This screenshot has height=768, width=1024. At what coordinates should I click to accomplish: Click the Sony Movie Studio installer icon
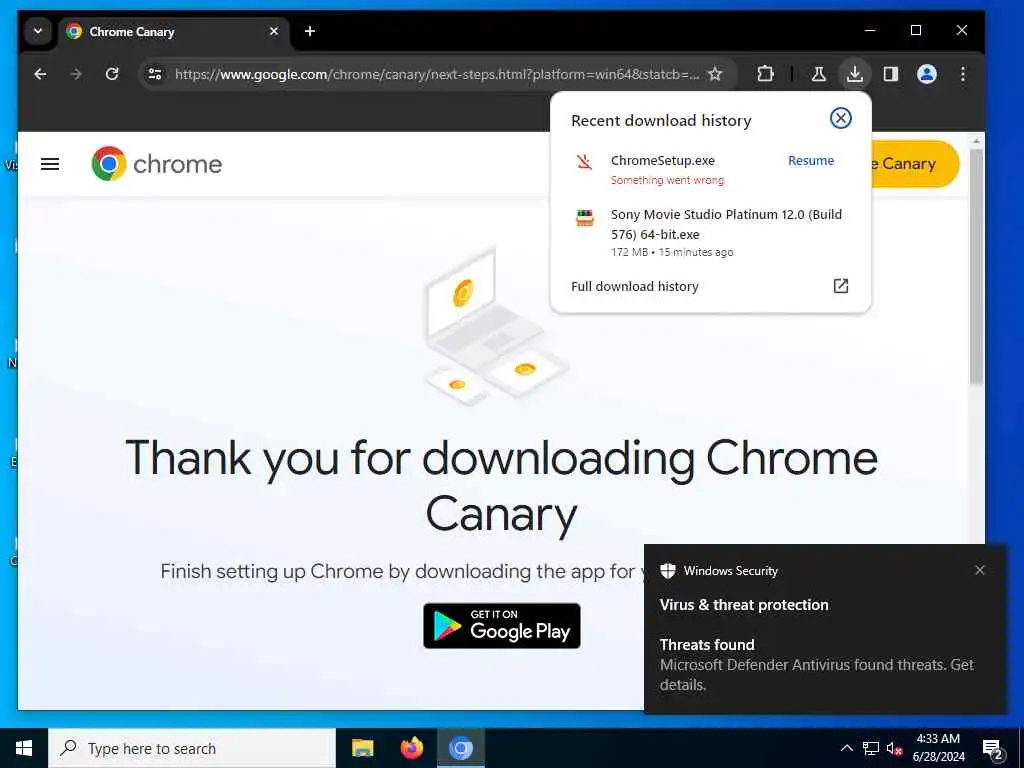[584, 218]
